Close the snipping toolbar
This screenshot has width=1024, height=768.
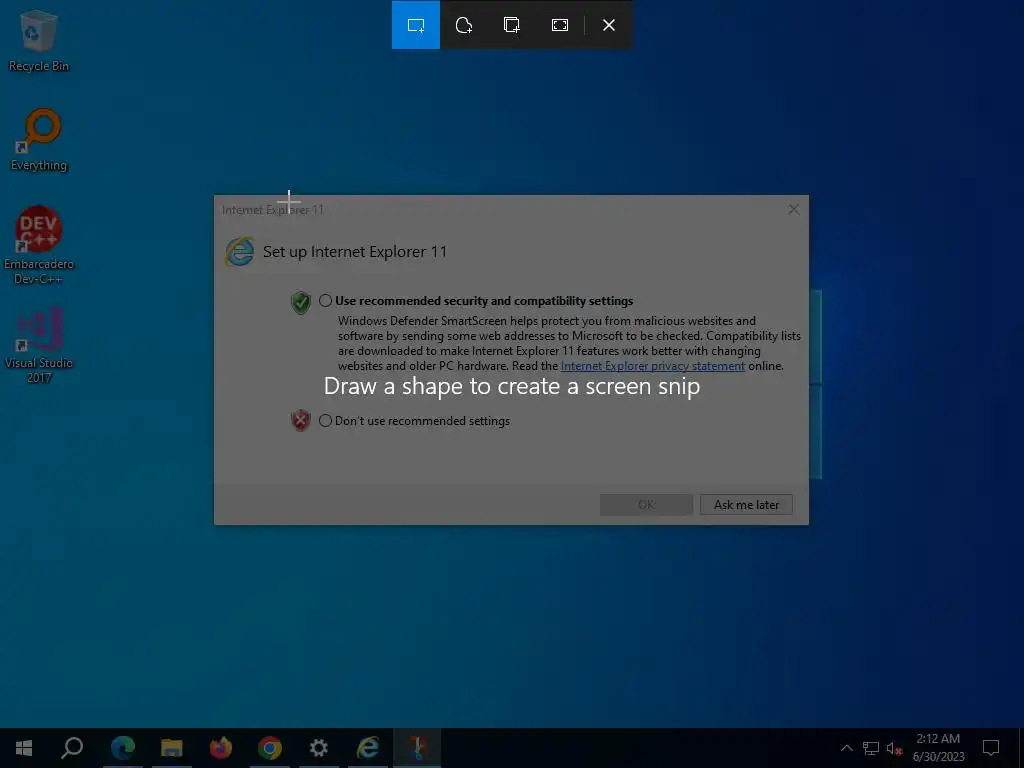click(609, 25)
